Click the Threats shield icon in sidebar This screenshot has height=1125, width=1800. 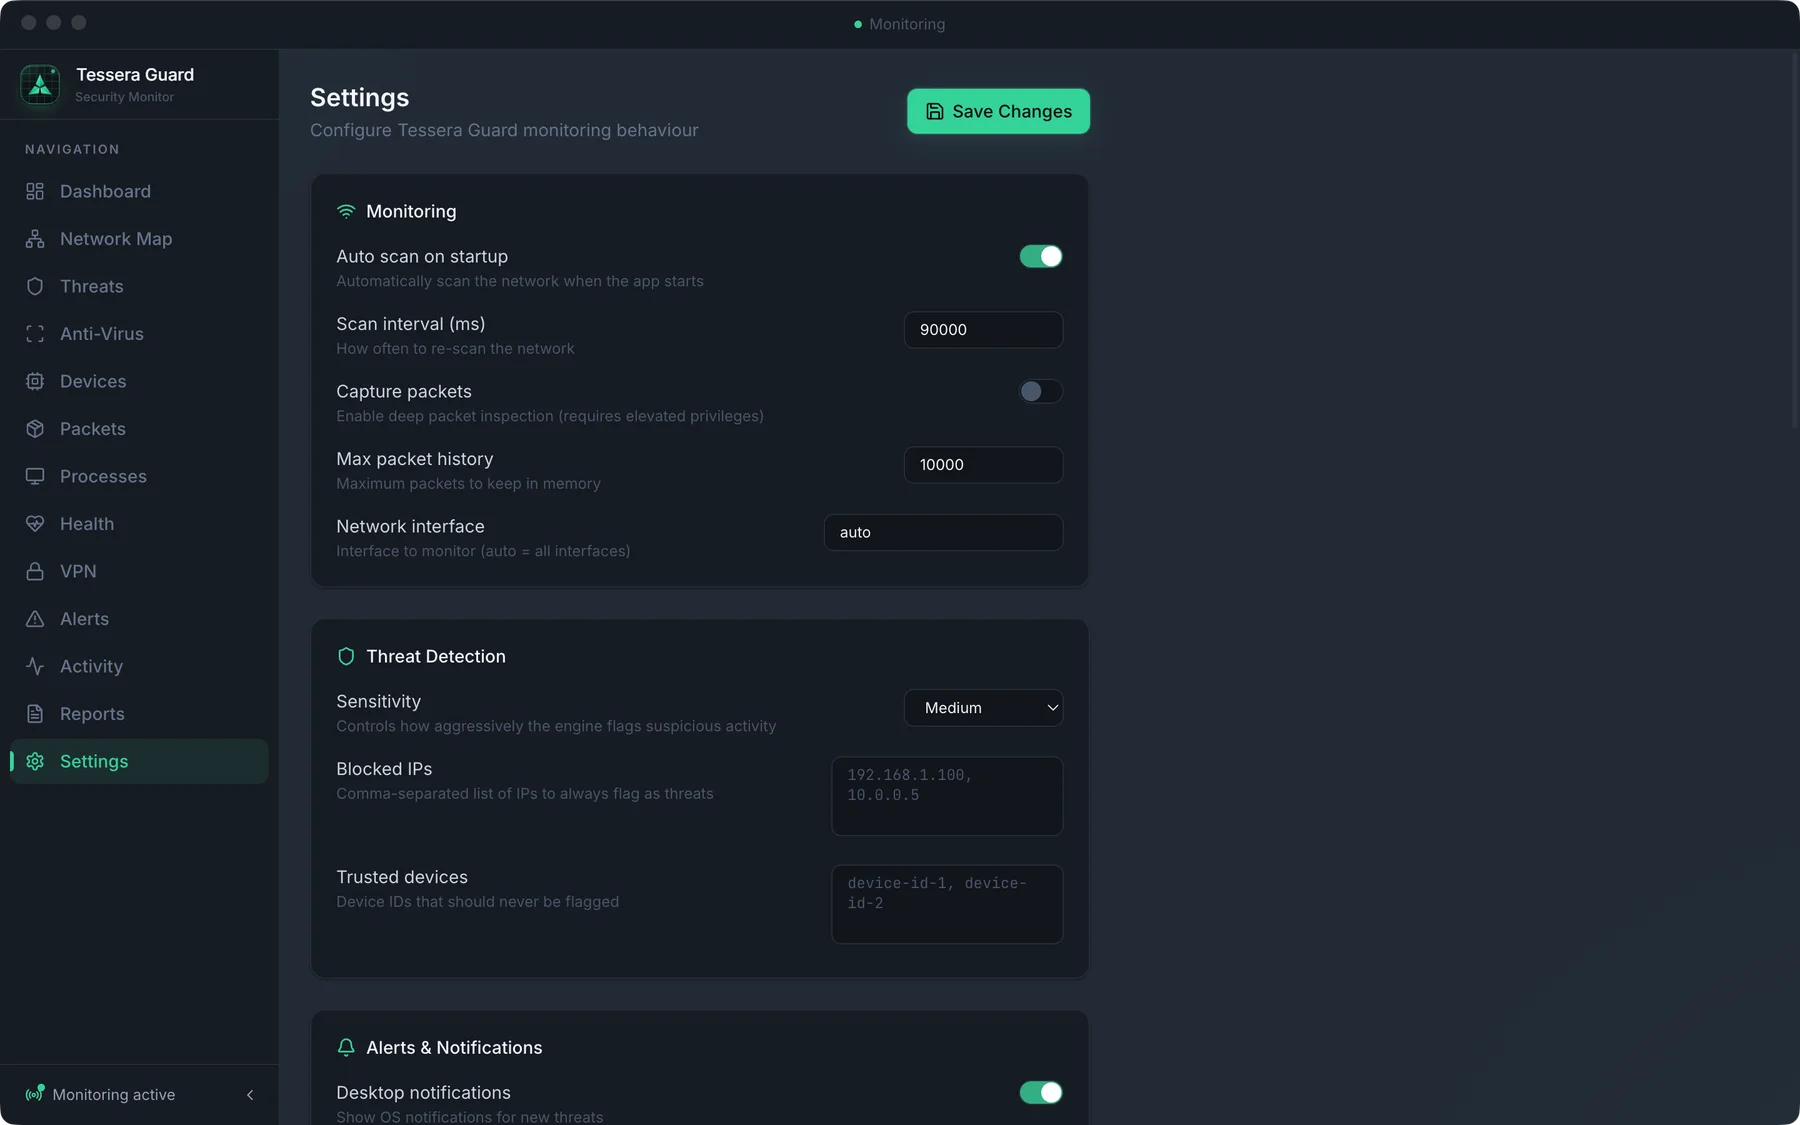35,286
